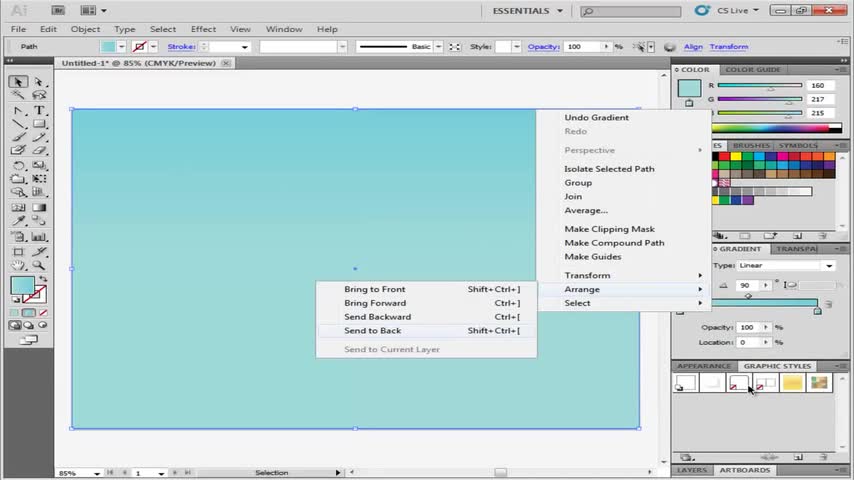The image size is (854, 480).
Task: Open the Symbols panel tab
Action: pos(798,145)
